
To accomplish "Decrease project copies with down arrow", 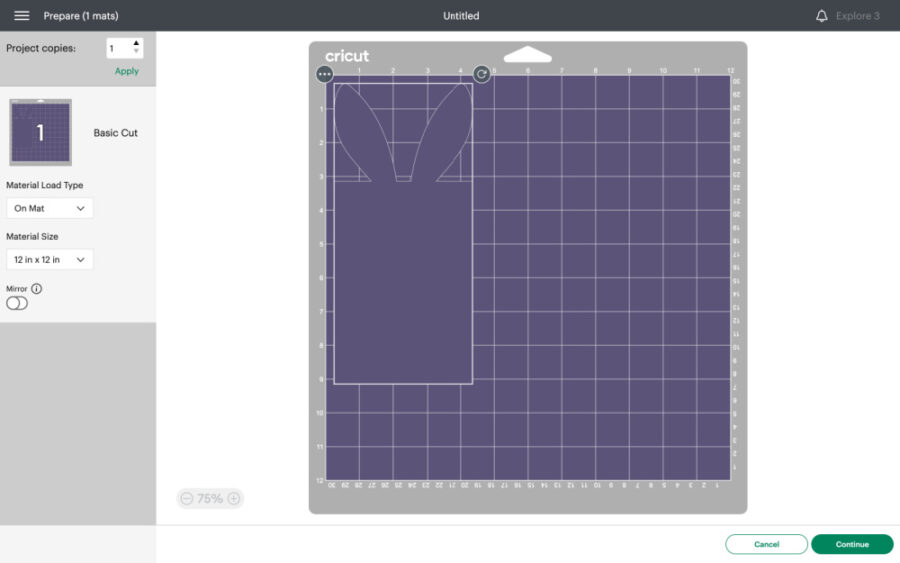I will pyautogui.click(x=136, y=52).
